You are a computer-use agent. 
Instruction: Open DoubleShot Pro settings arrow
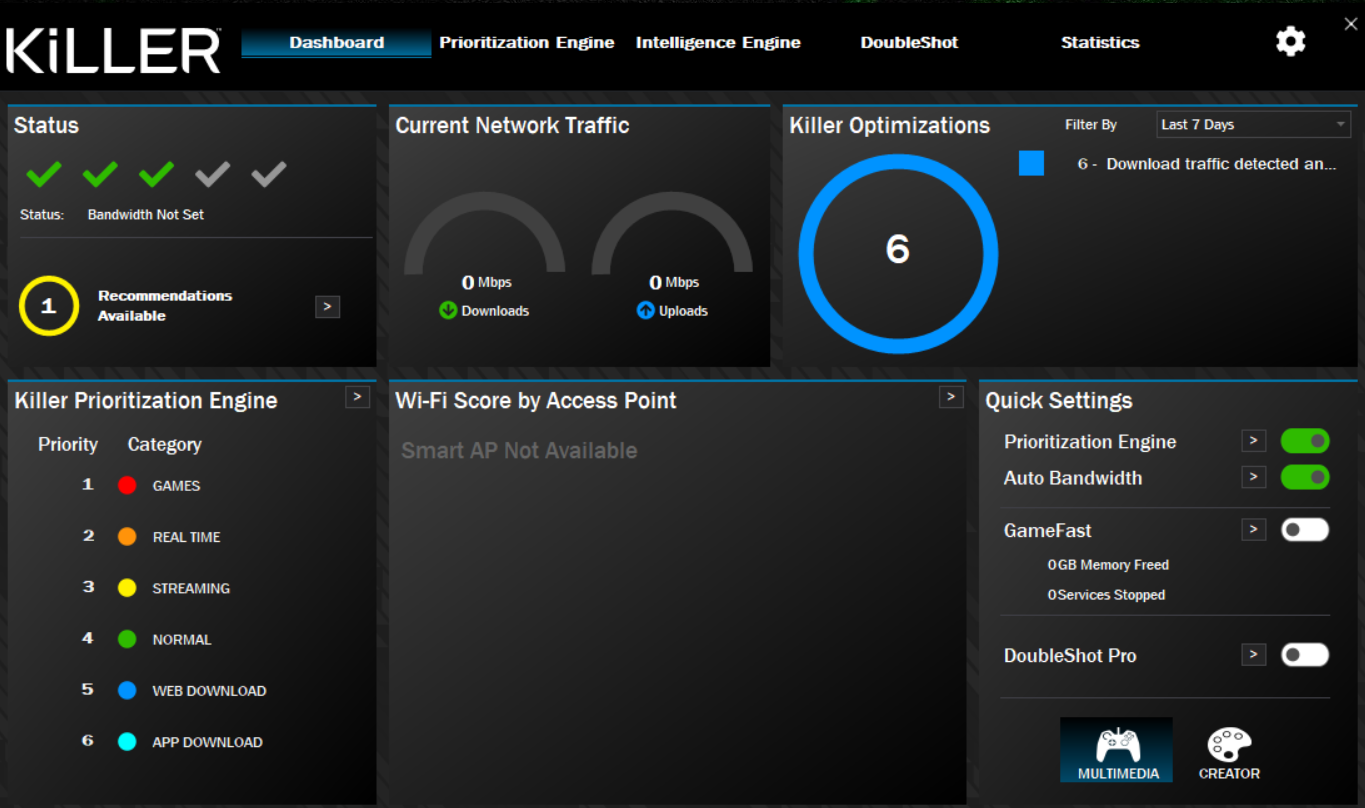(1253, 655)
